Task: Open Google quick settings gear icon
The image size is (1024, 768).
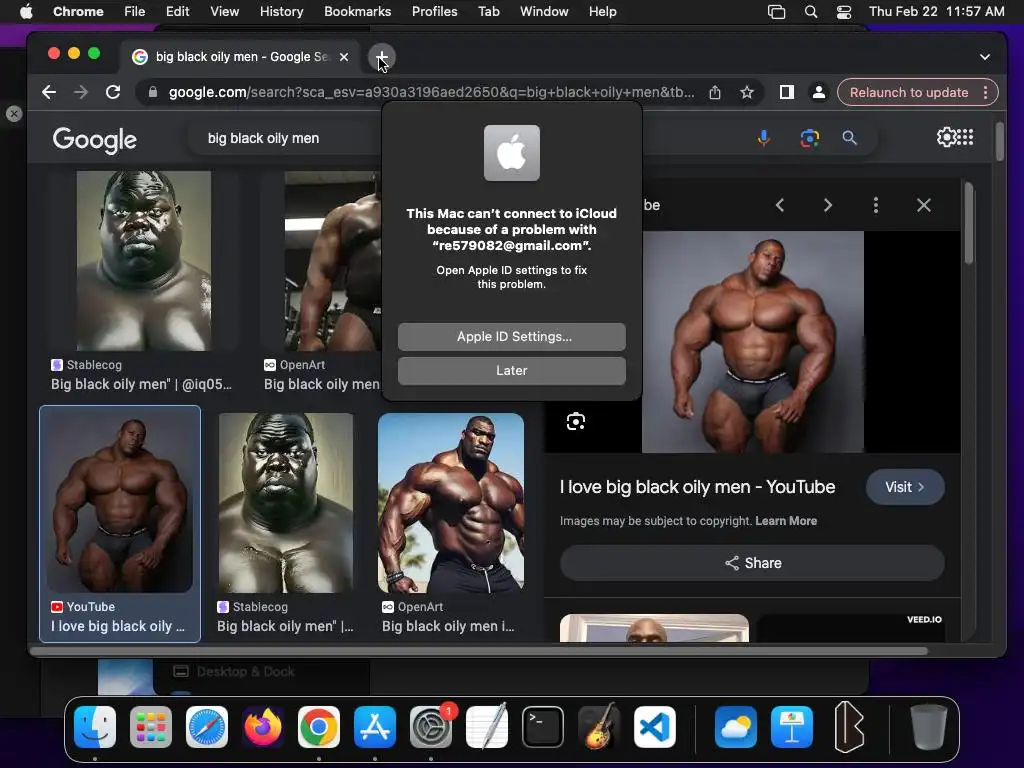Action: (946, 137)
